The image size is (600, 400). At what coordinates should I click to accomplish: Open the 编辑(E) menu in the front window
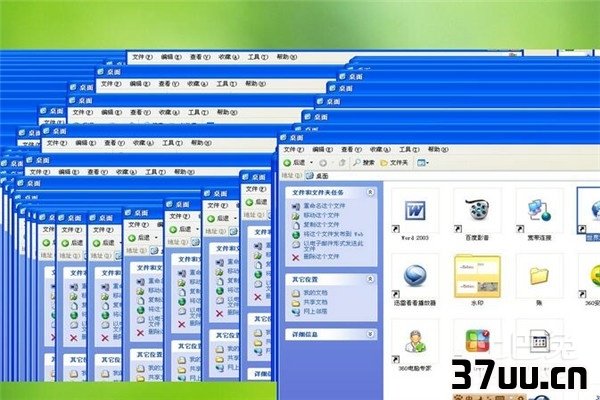[x=322, y=149]
